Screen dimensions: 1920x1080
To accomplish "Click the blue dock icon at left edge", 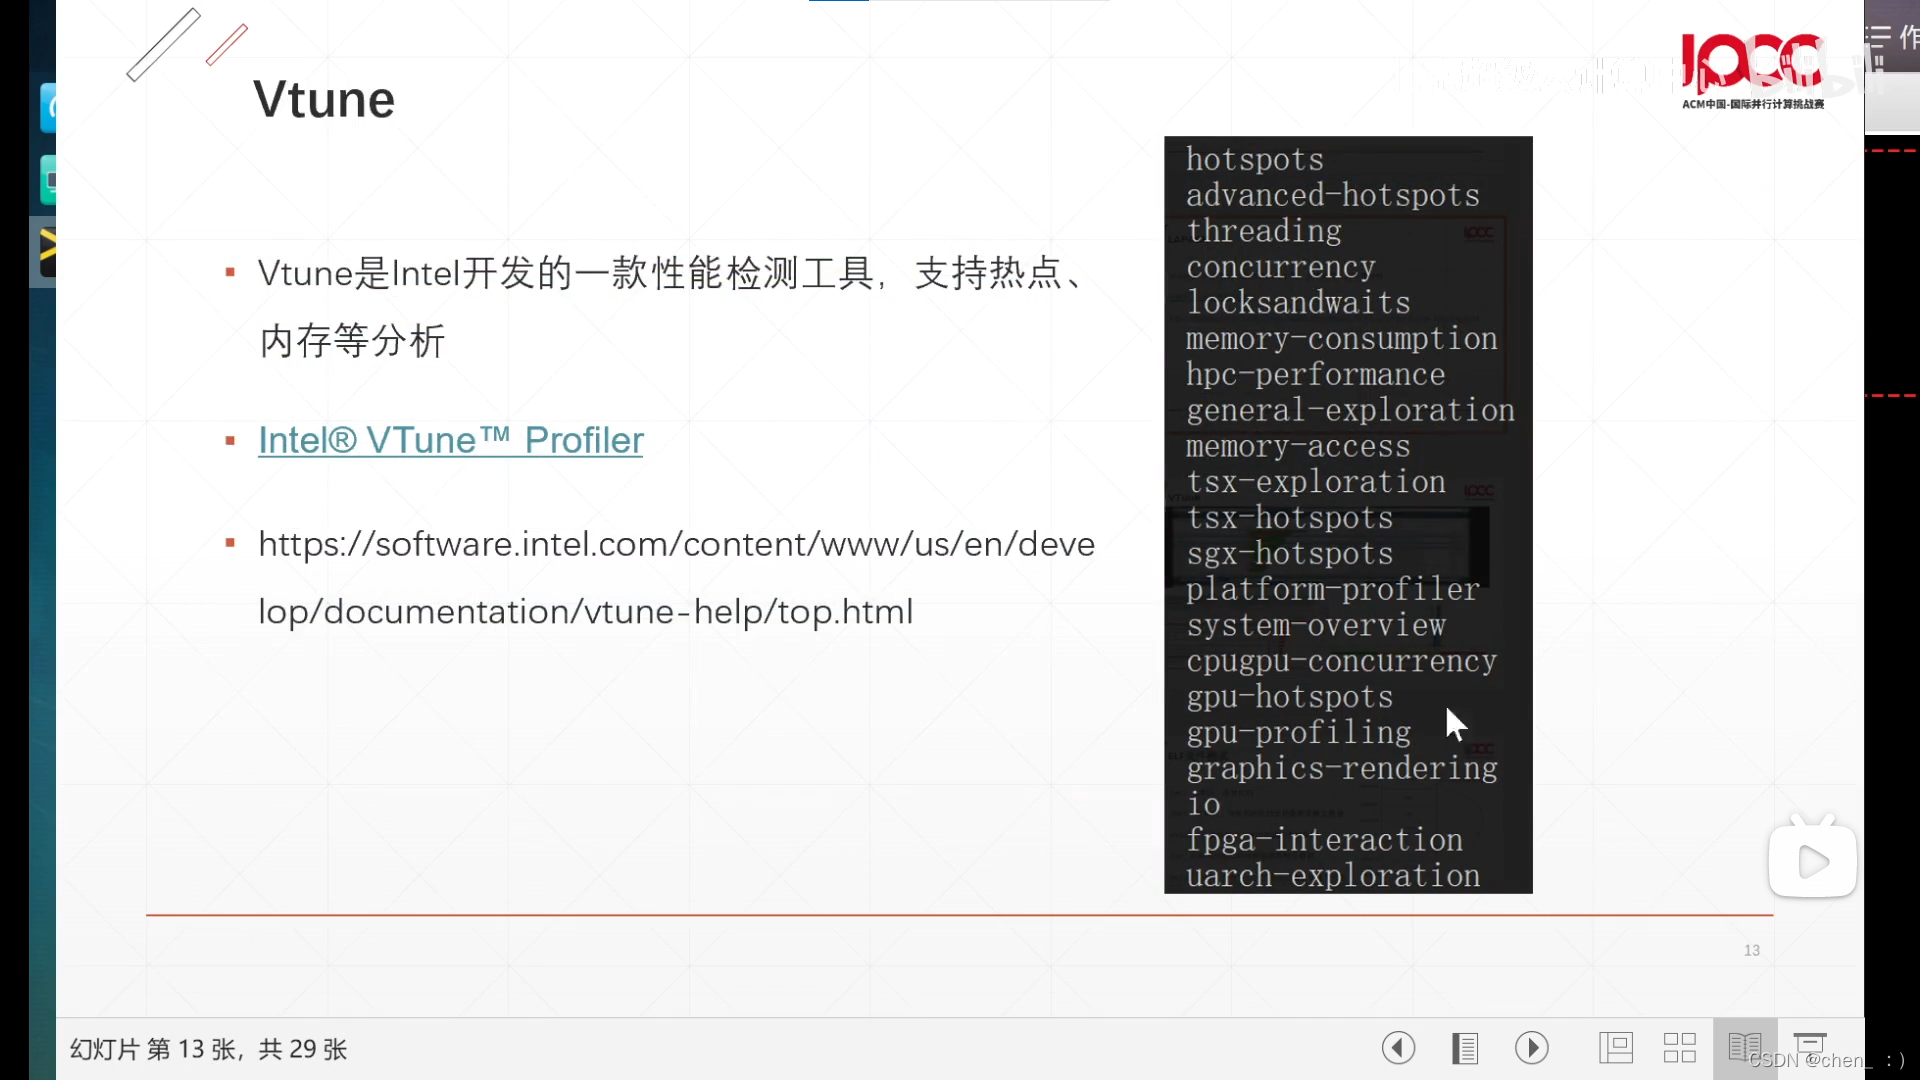I will point(47,108).
